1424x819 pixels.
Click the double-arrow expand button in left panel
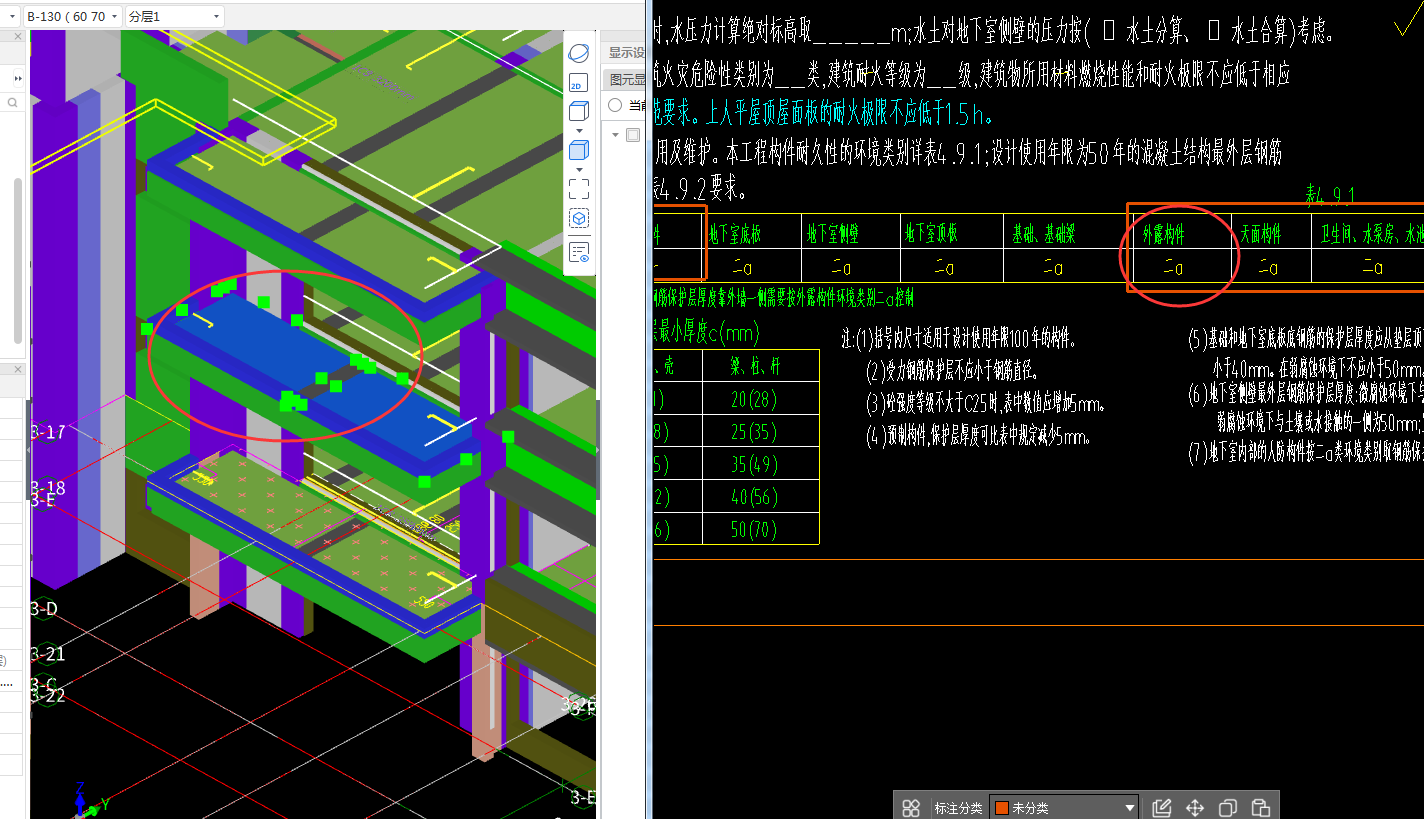(x=17, y=78)
